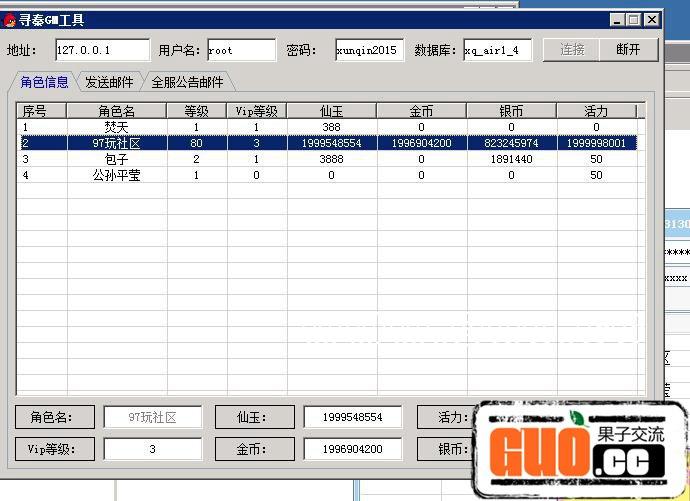Click the Vip等级 column header
Viewport: 690px width, 501px height.
[x=257, y=111]
